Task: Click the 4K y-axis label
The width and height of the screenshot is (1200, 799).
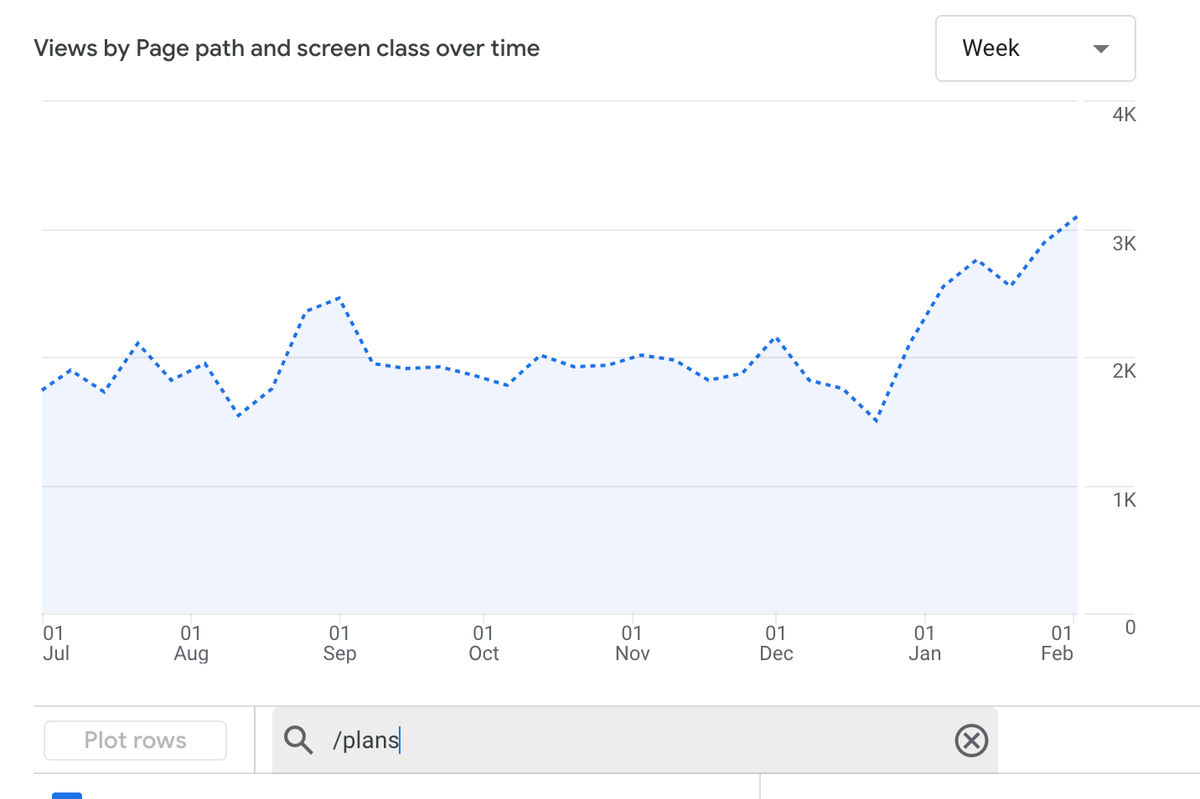Action: pos(1124,115)
